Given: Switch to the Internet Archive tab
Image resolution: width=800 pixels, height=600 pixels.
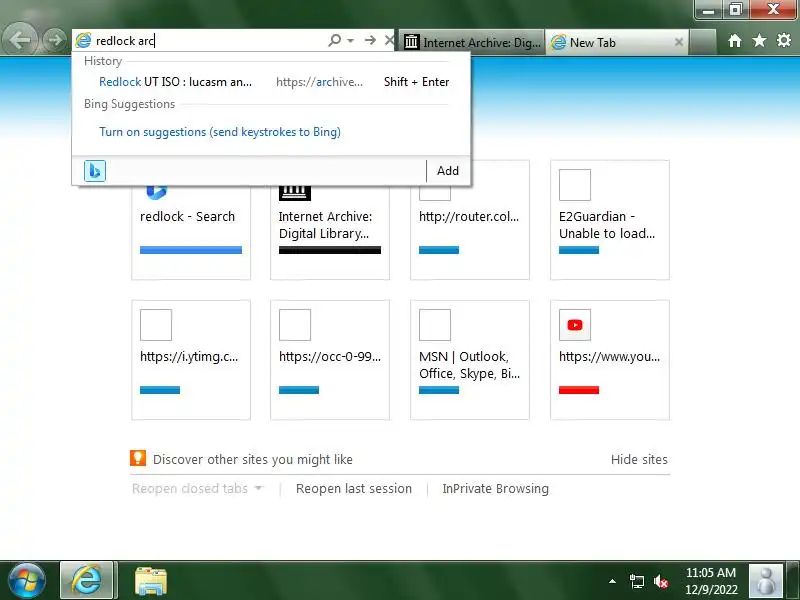Looking at the screenshot, I should coord(472,42).
